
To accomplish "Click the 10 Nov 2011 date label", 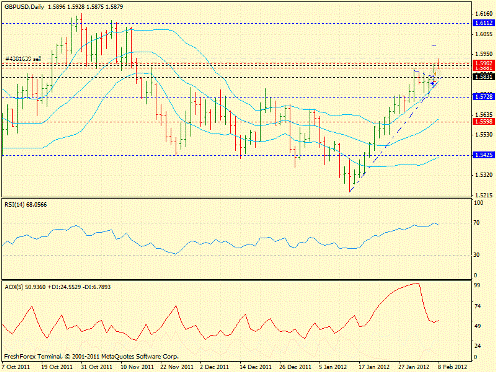I will (137, 367).
